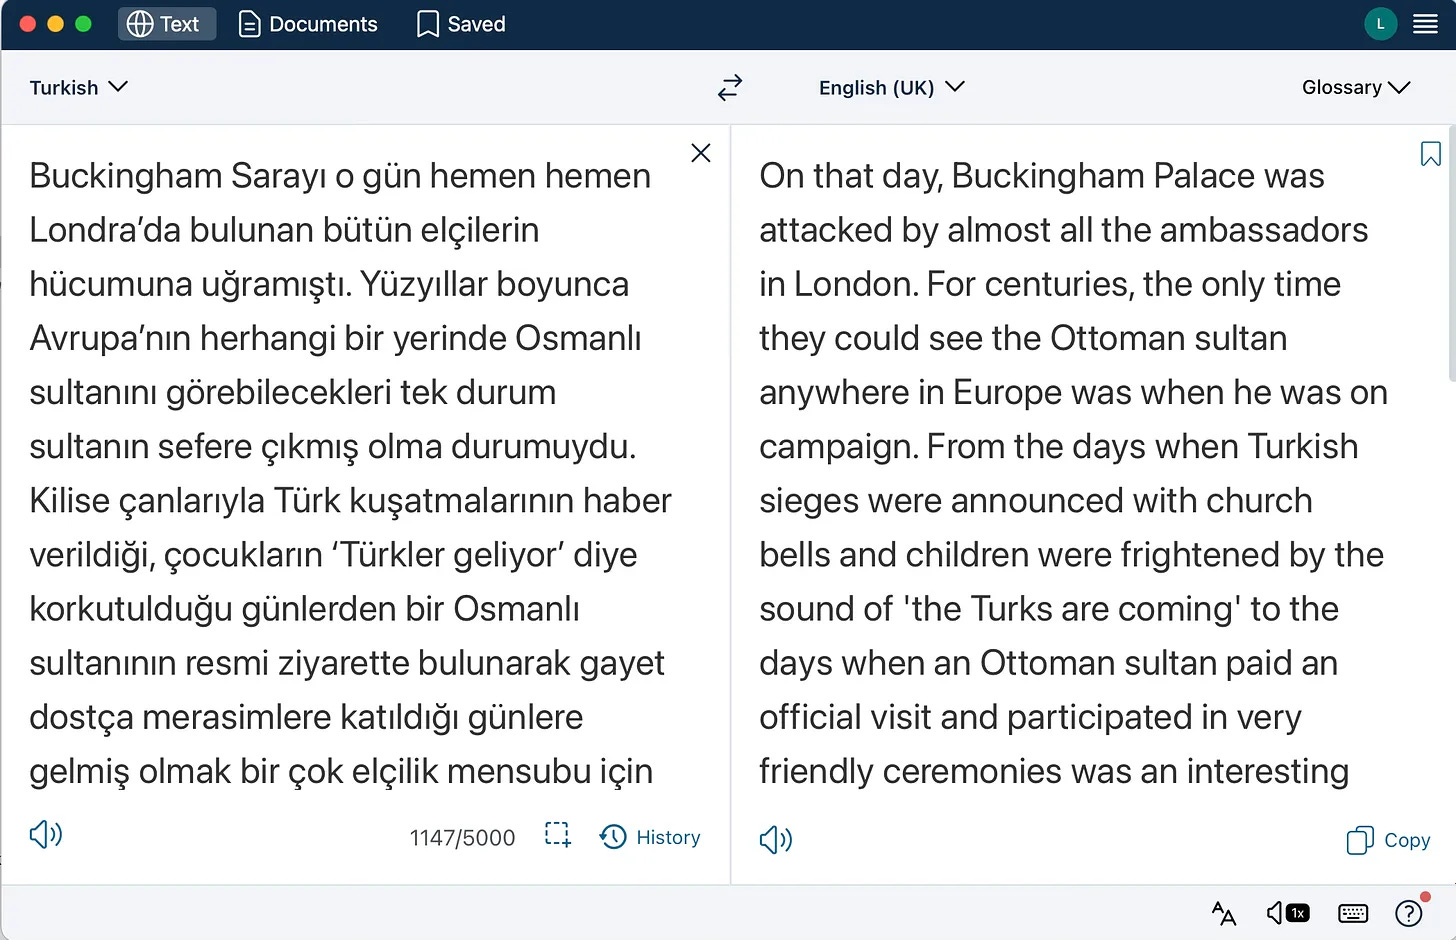Expand the Glossary dropdown
Image resolution: width=1456 pixels, height=940 pixels.
click(x=1355, y=87)
